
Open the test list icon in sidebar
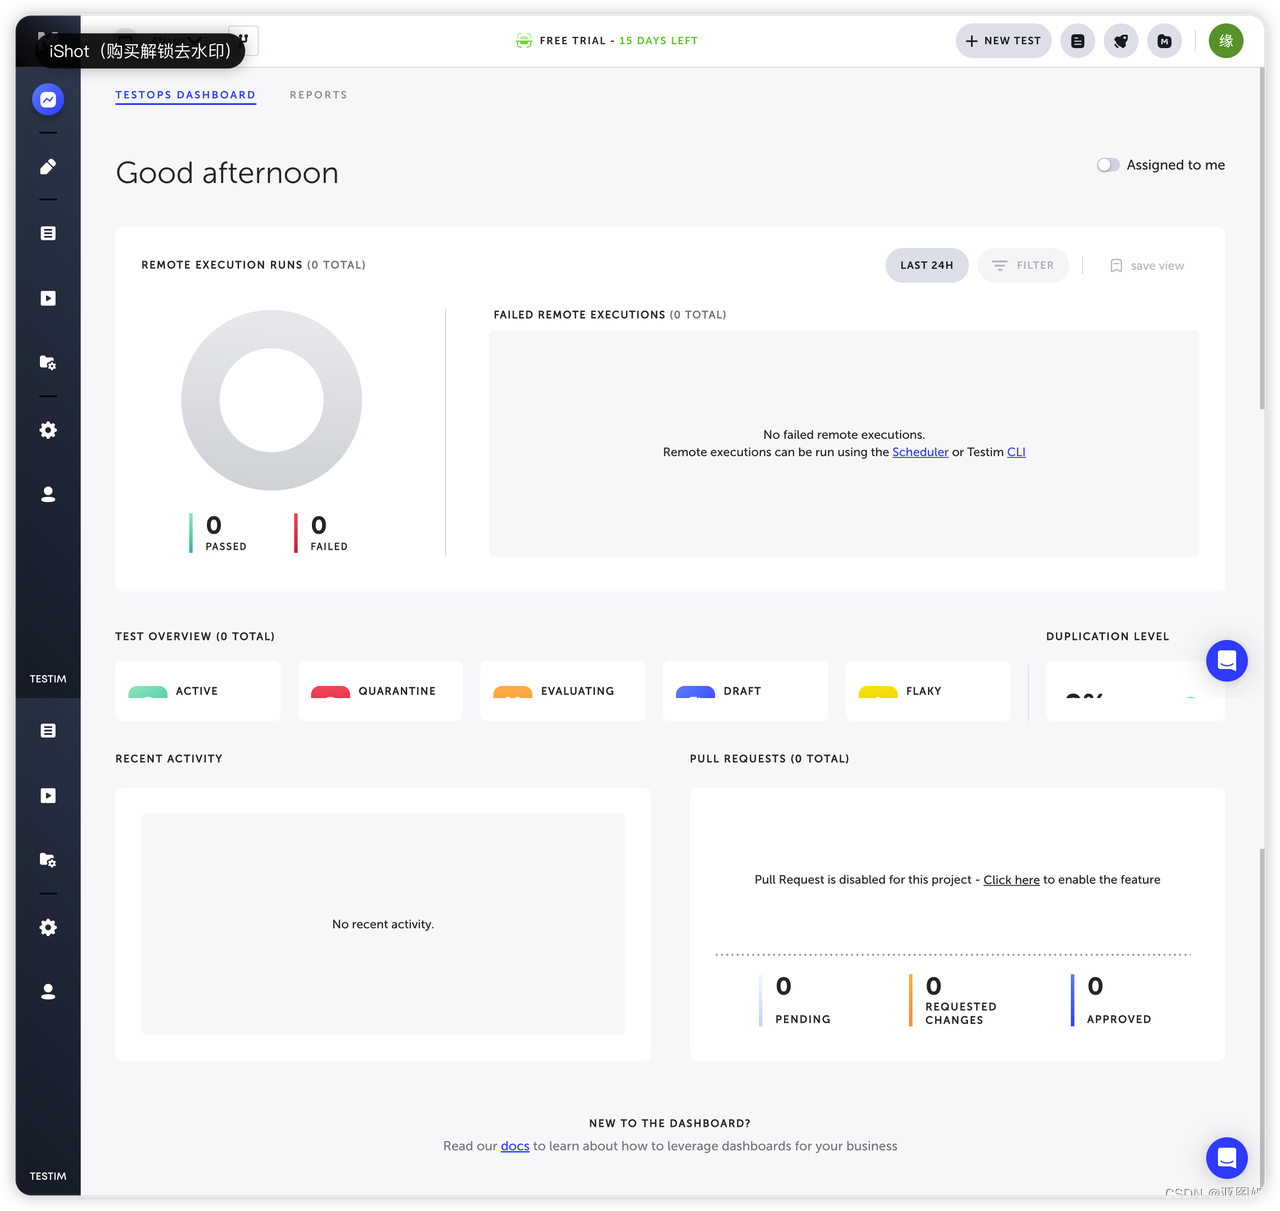(47, 232)
